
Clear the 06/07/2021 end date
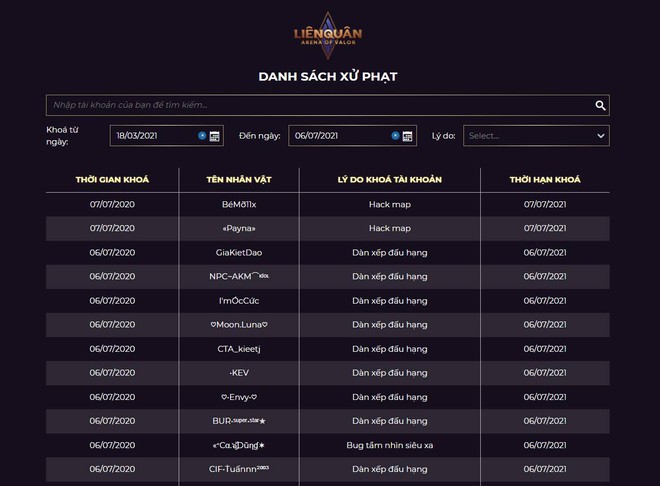click(395, 135)
